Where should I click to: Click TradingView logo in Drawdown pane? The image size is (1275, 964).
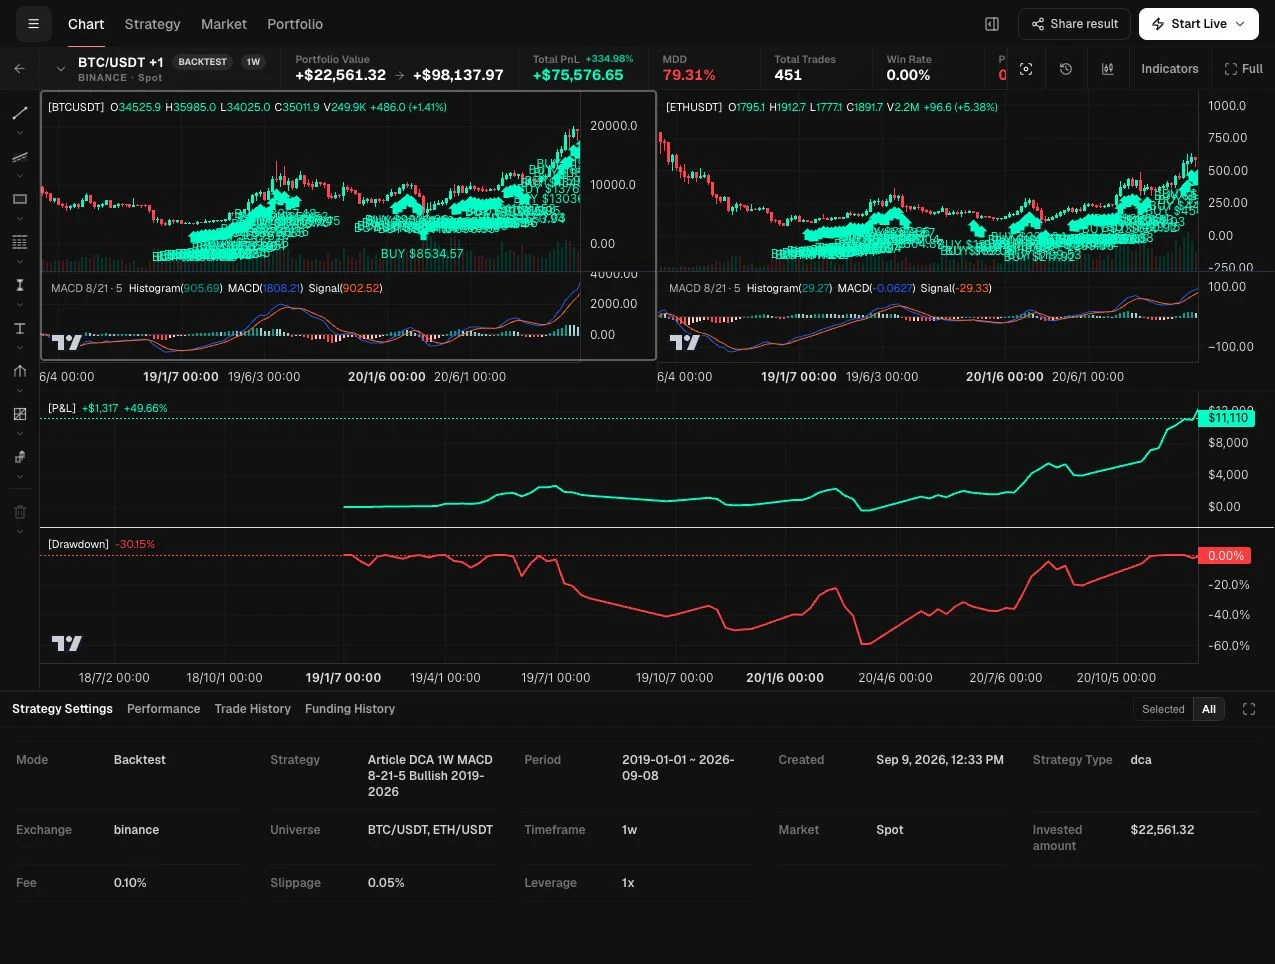tap(67, 643)
